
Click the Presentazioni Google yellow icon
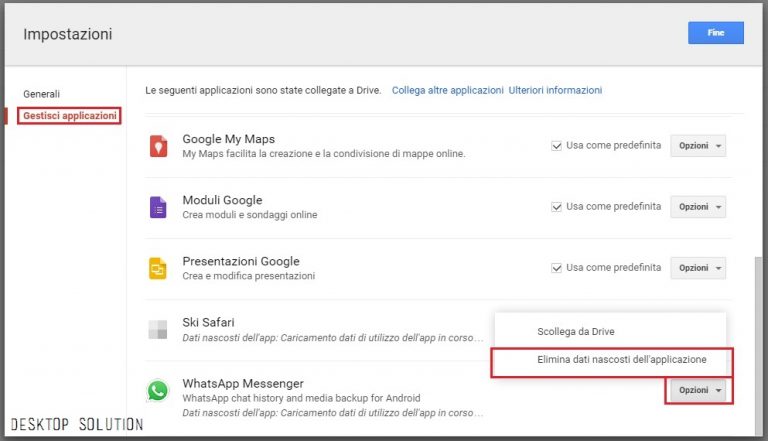157,268
